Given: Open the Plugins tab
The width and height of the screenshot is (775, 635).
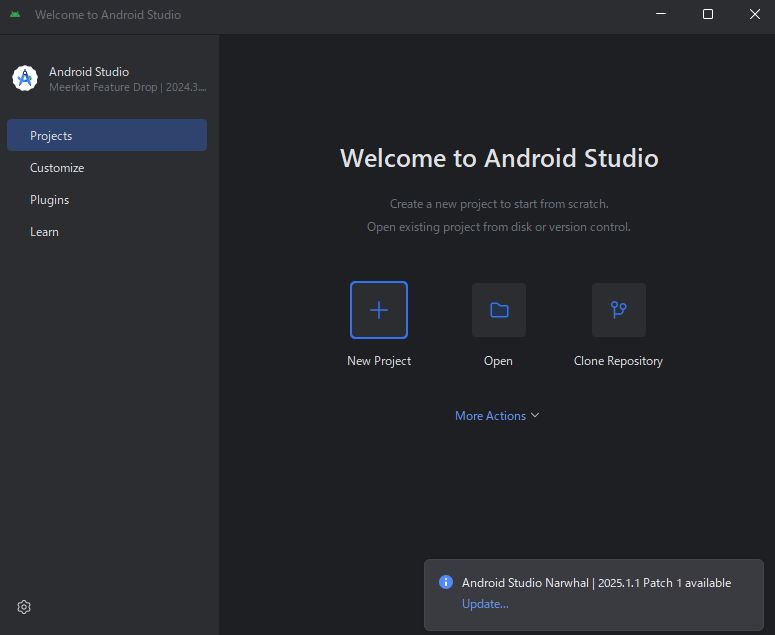Looking at the screenshot, I should coord(107,200).
